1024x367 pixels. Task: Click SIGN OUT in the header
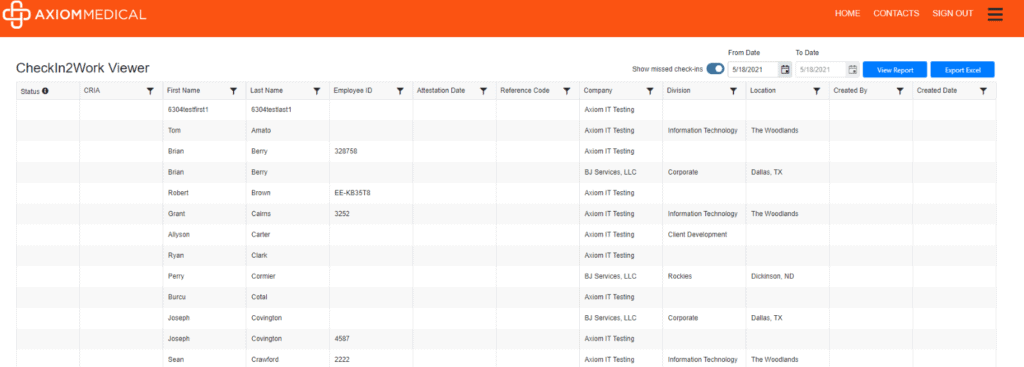point(953,13)
